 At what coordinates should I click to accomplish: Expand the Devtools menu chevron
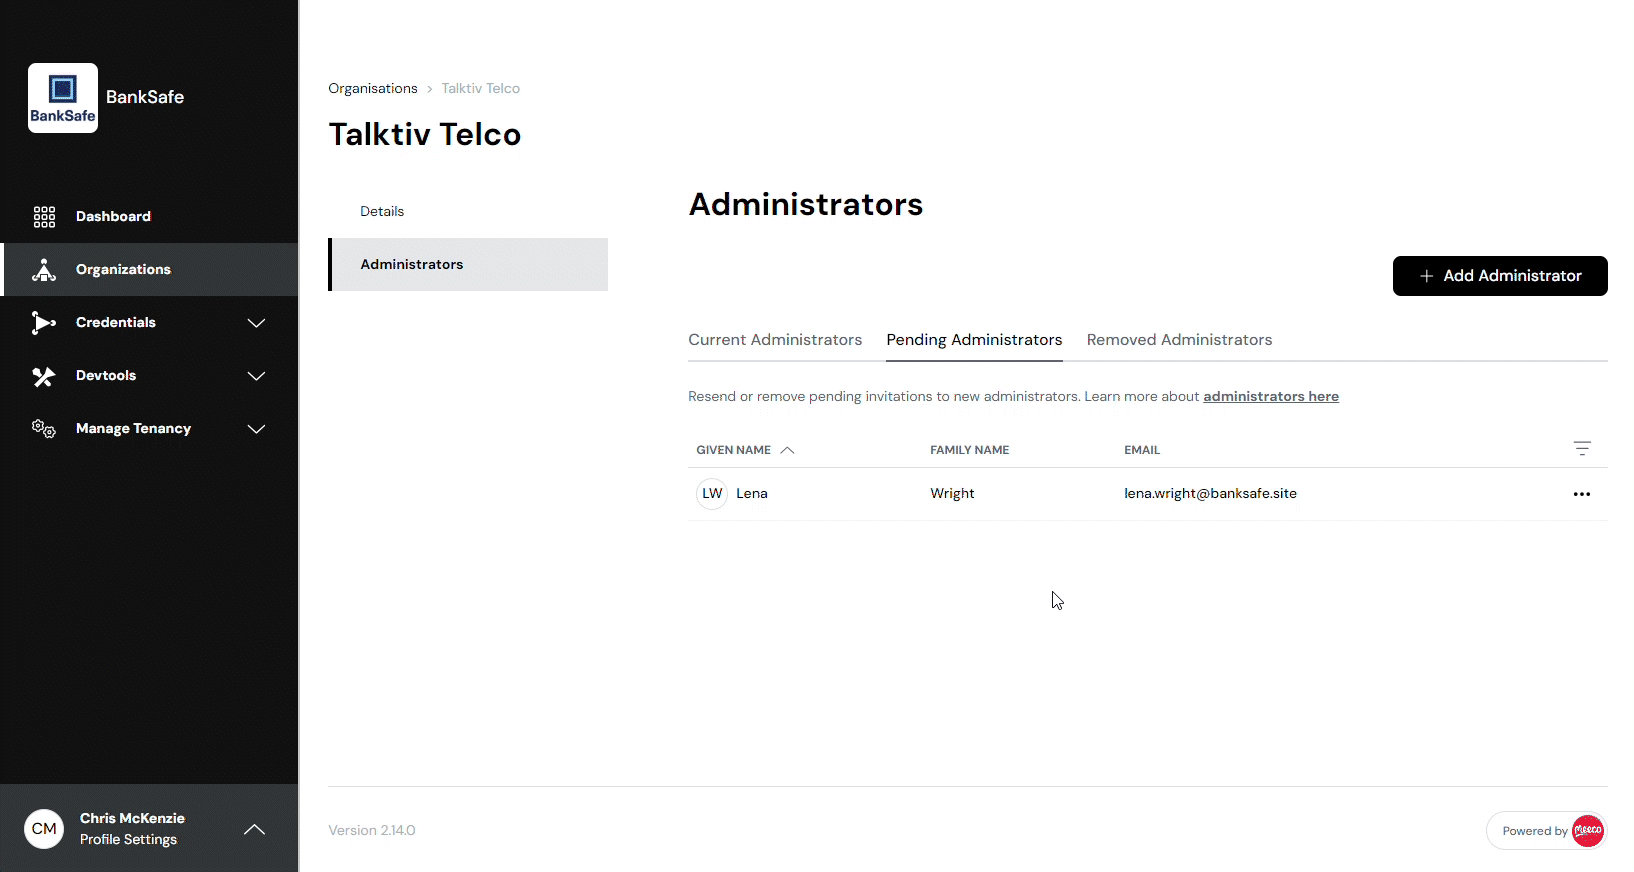[x=256, y=376]
